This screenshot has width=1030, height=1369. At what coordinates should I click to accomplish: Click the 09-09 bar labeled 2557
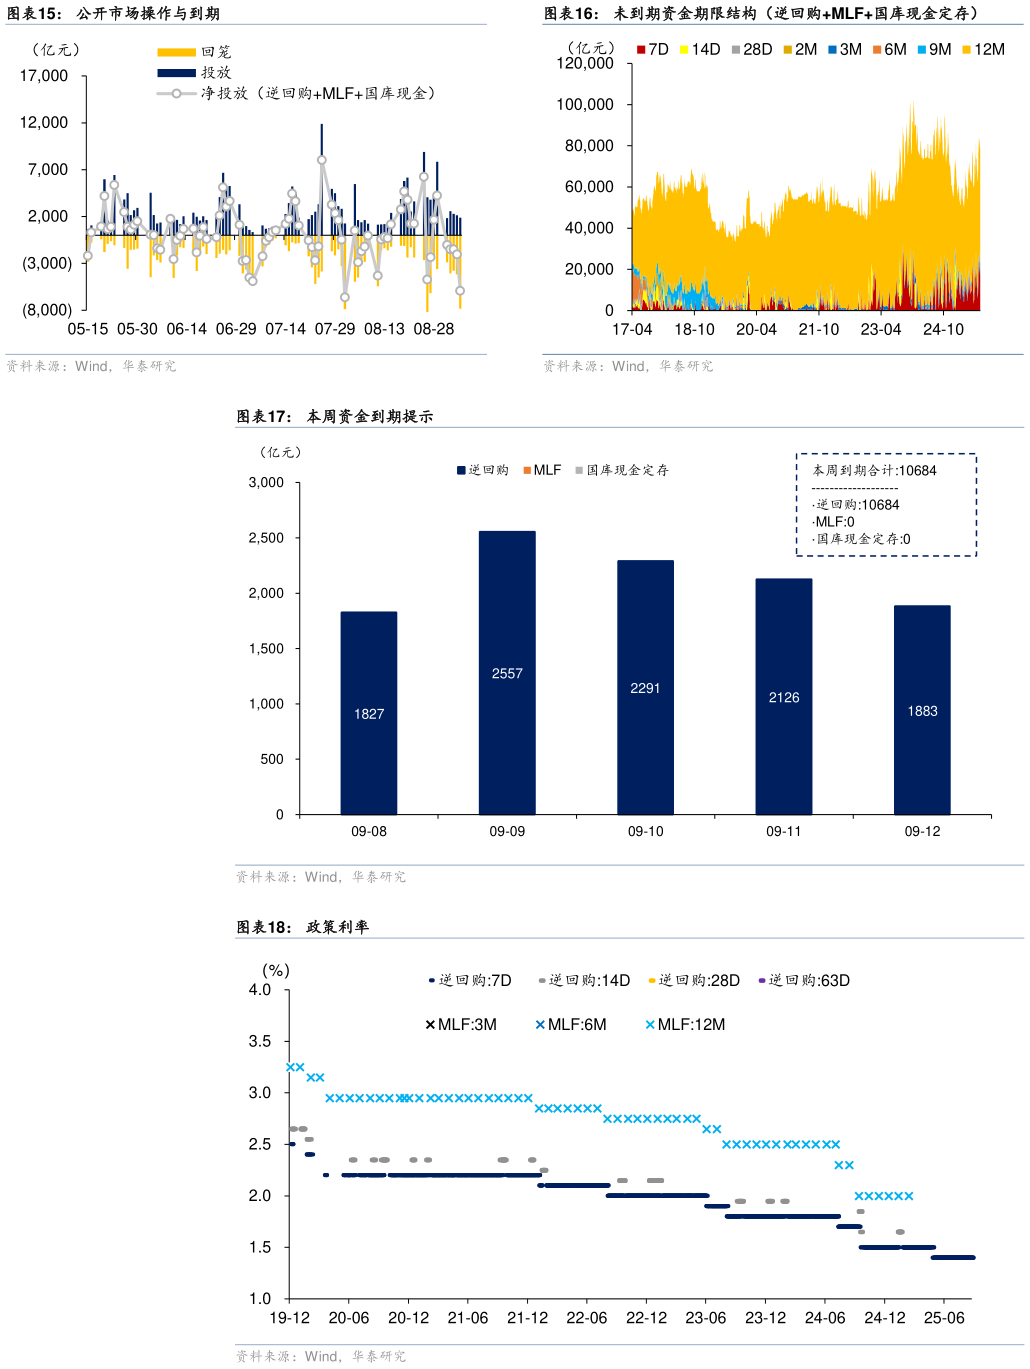(507, 672)
